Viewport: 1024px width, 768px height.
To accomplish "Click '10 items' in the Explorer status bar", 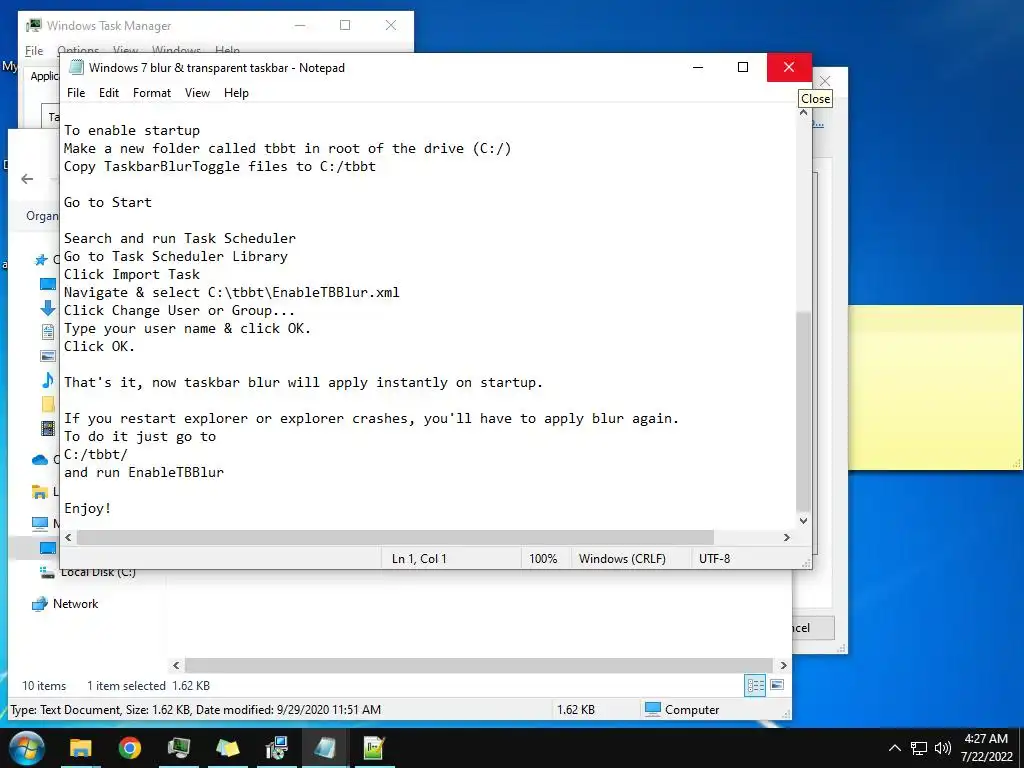I will coord(44,686).
